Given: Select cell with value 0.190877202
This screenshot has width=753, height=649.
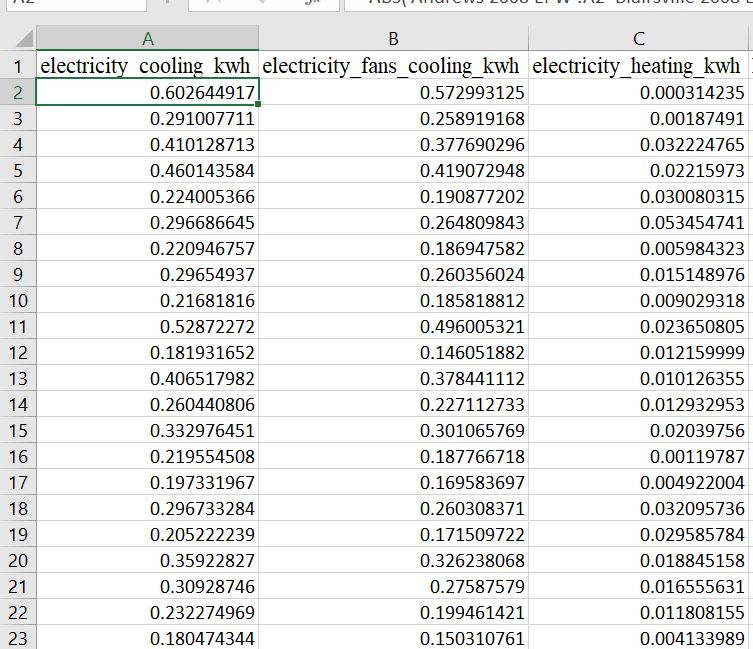Looking at the screenshot, I should (393, 196).
